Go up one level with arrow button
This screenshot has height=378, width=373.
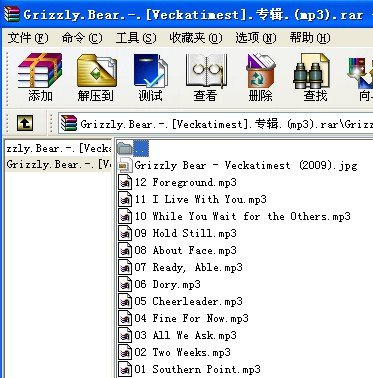pos(25,123)
